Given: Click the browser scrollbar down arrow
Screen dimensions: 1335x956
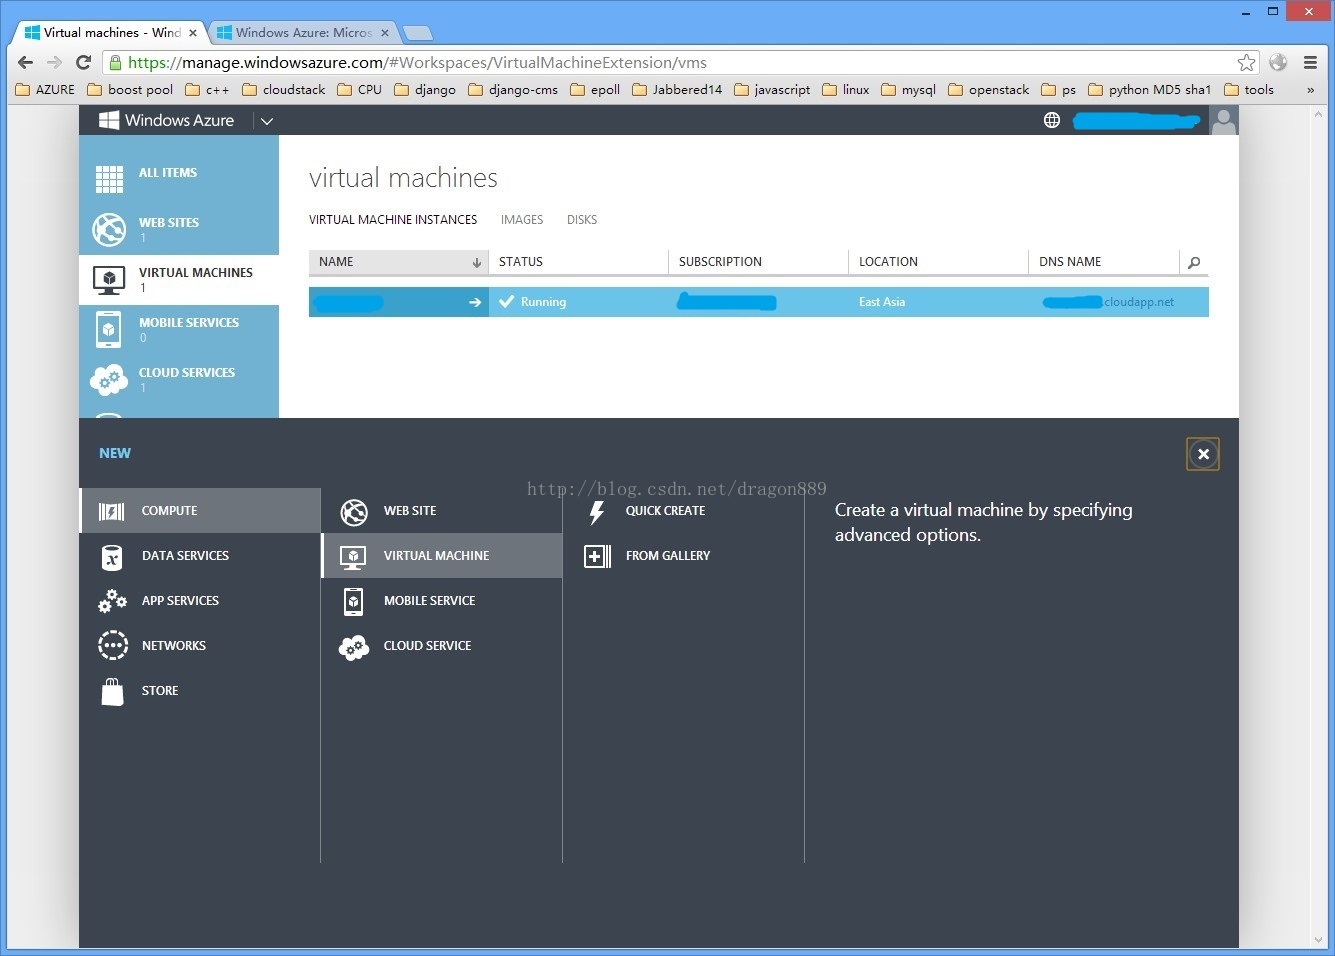Looking at the screenshot, I should (x=1318, y=940).
